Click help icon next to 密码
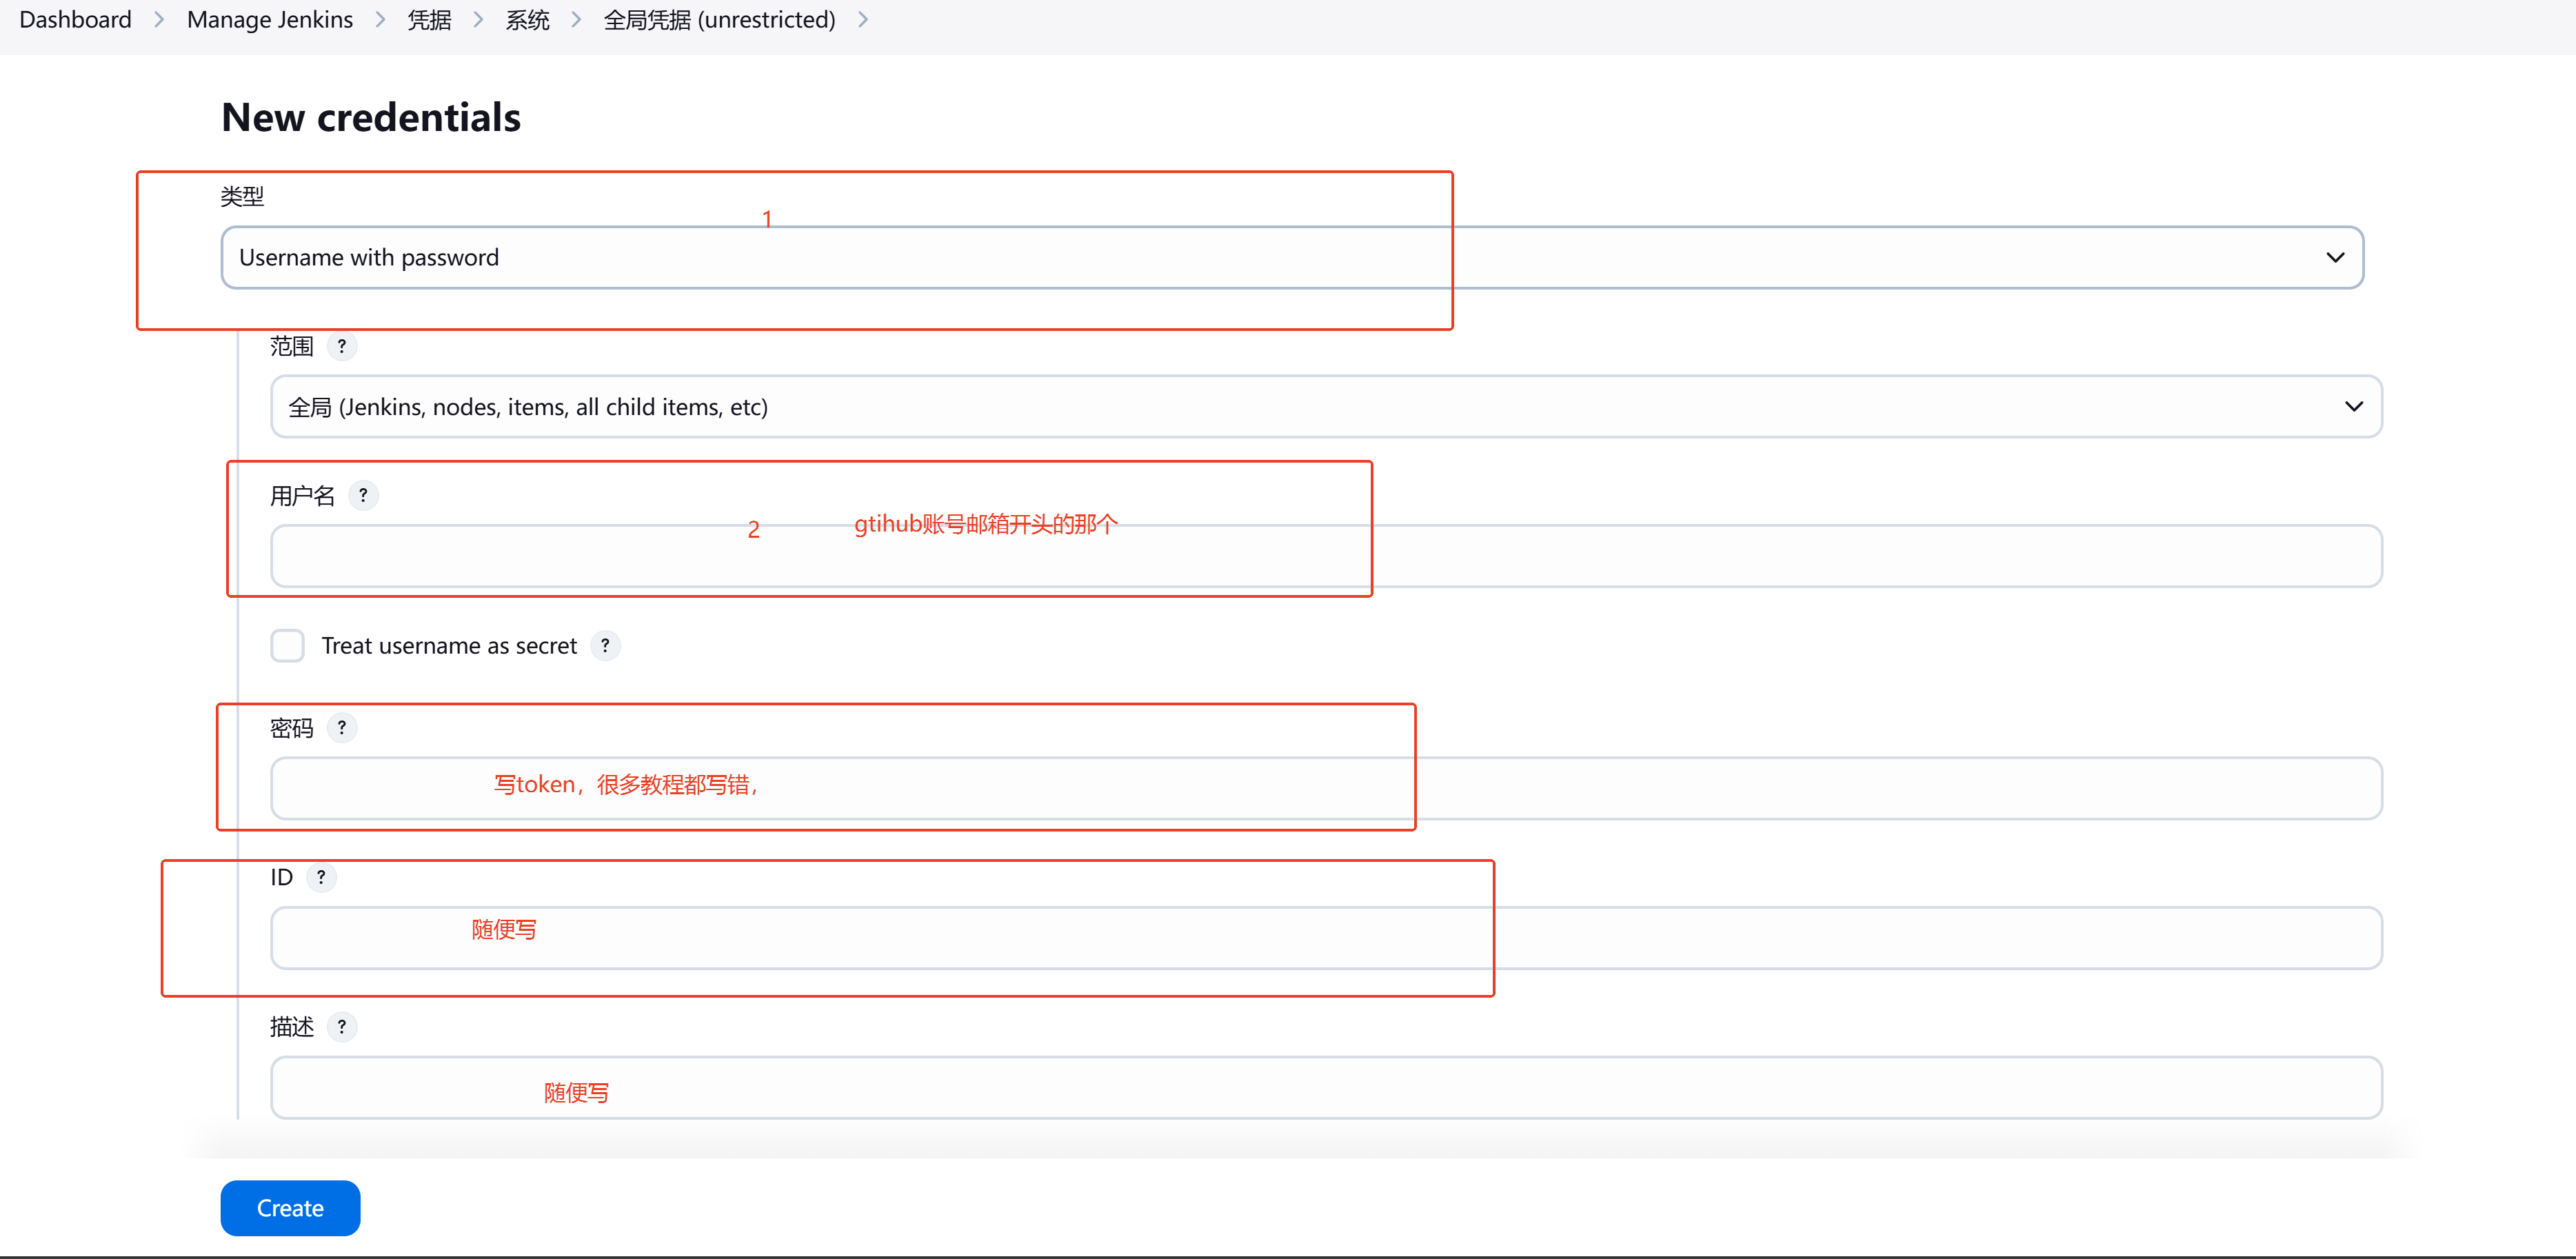 [x=342, y=728]
